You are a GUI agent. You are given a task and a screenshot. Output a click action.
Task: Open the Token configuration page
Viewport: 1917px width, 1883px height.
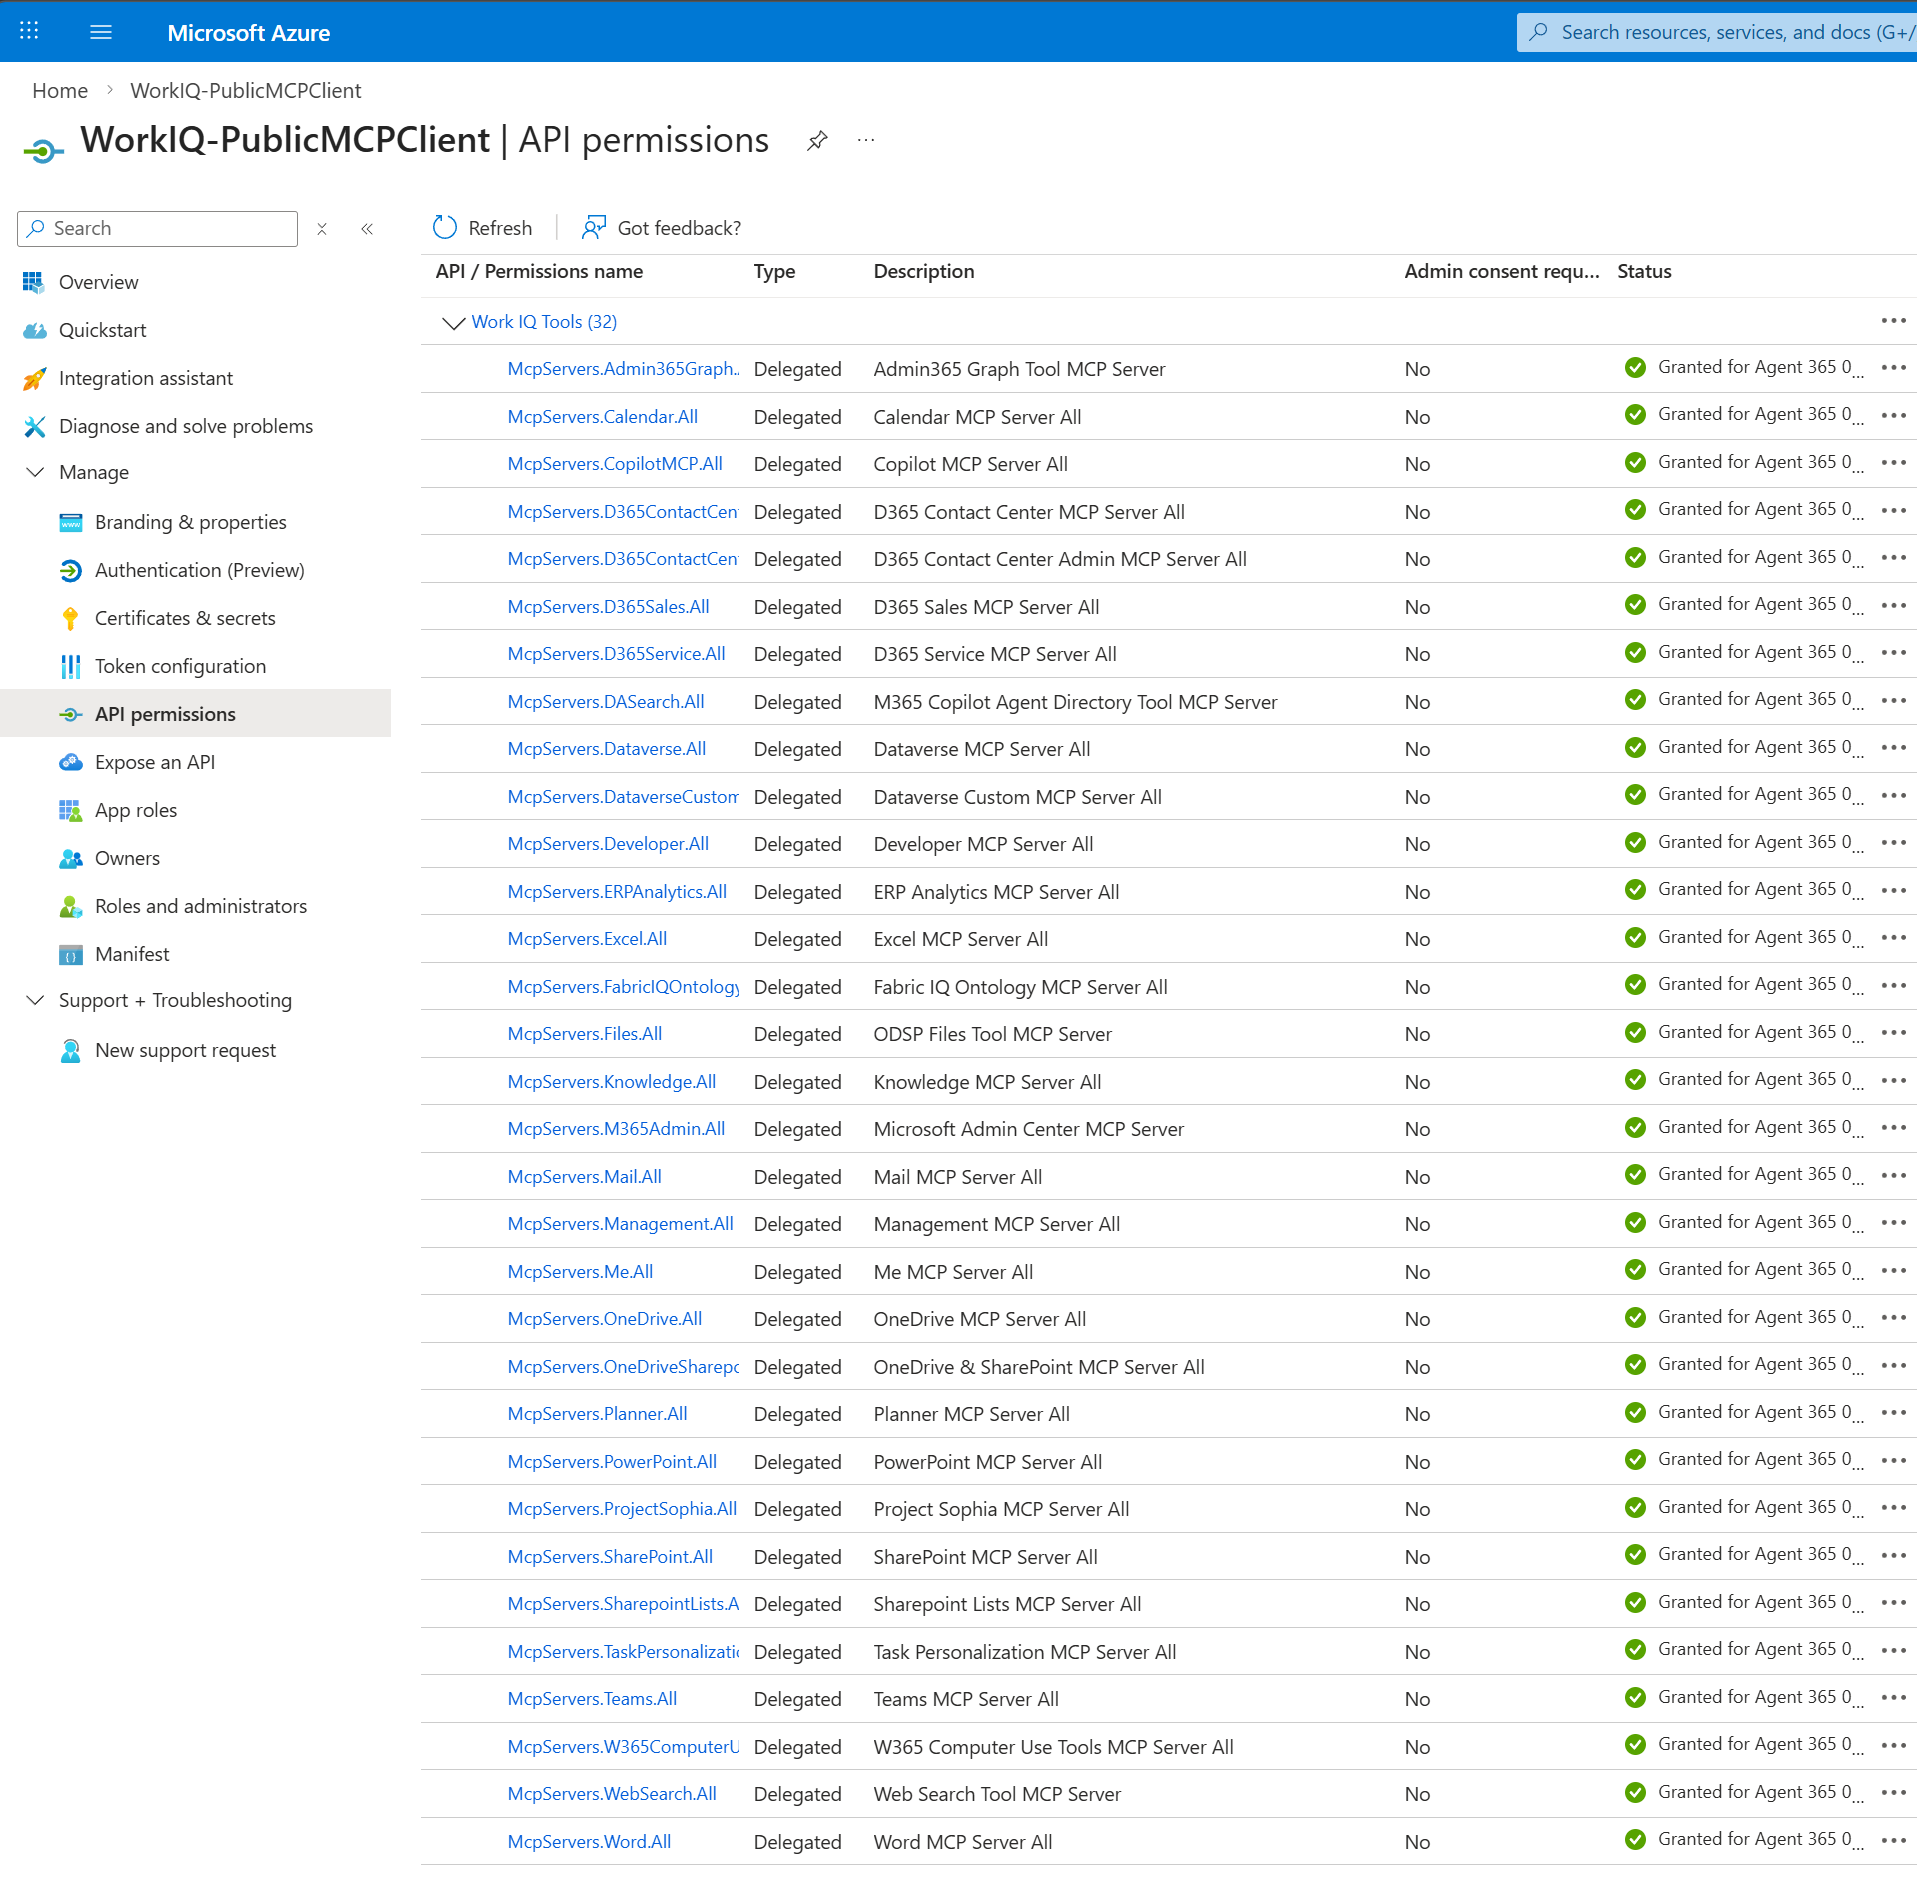click(x=180, y=666)
